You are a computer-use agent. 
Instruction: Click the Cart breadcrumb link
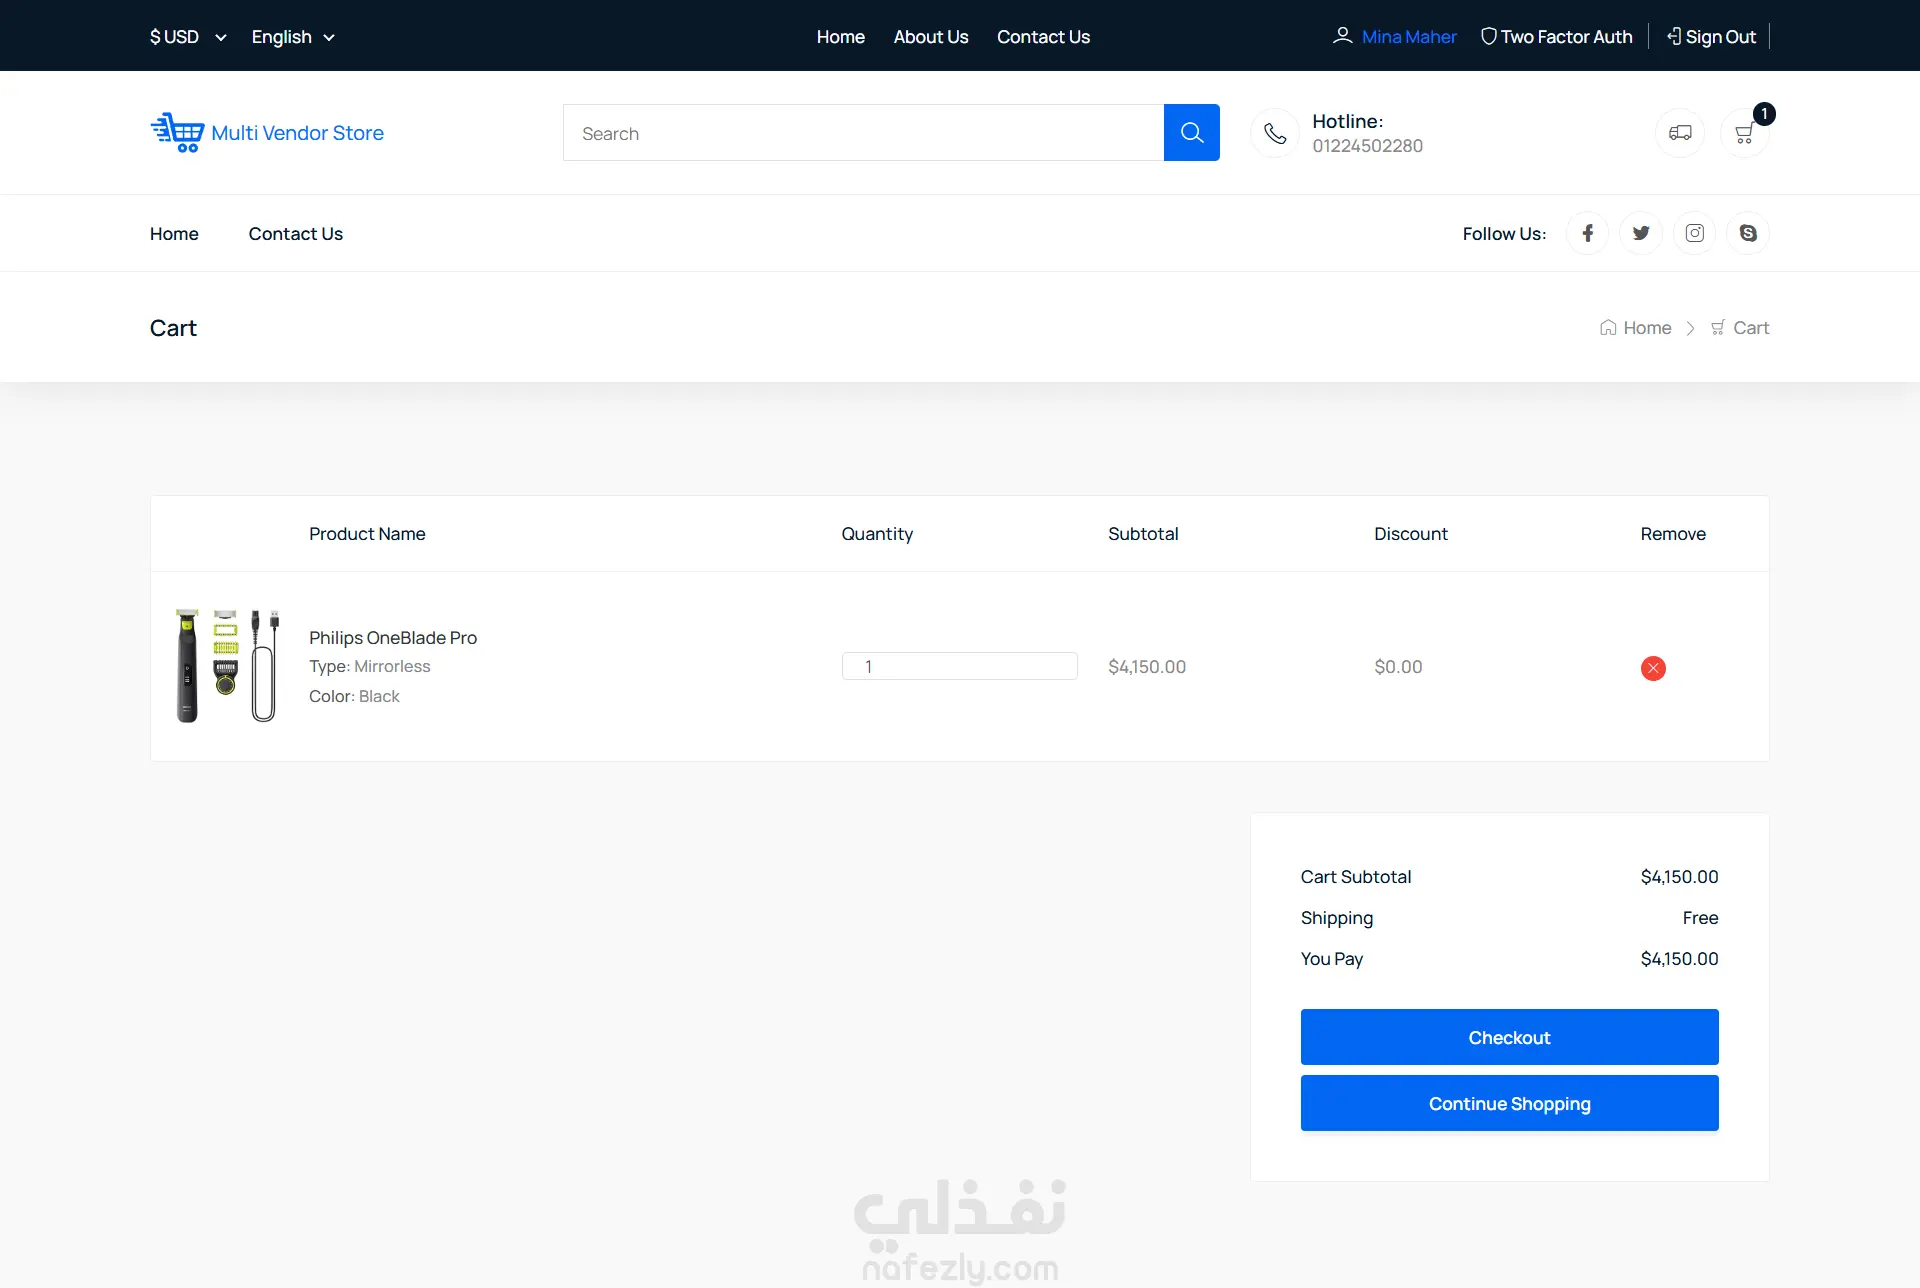point(1740,328)
